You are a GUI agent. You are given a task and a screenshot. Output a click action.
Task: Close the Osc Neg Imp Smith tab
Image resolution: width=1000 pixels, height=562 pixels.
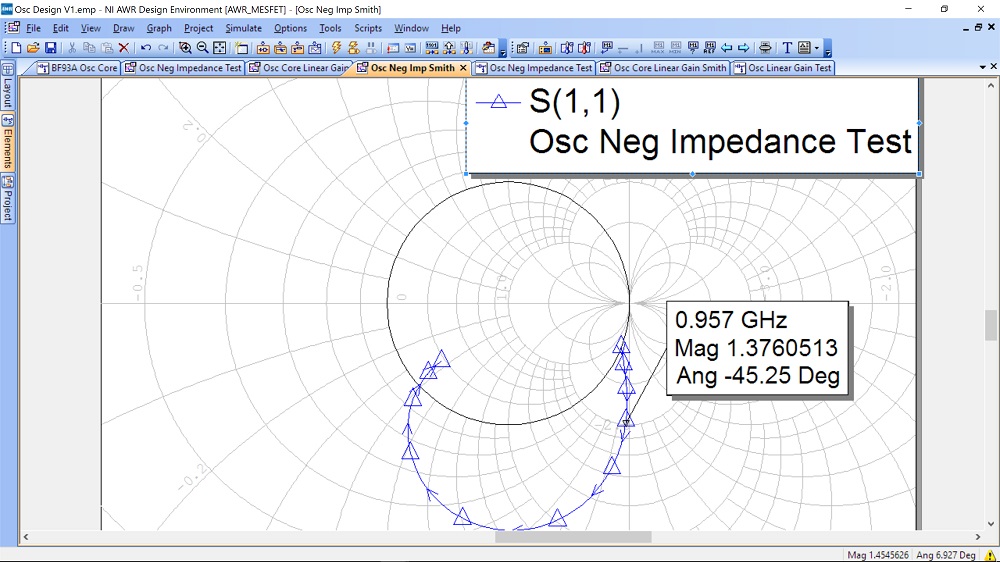coord(463,68)
